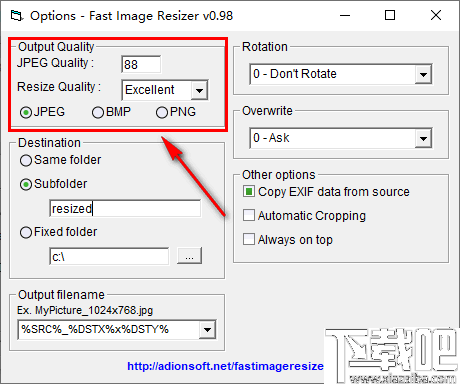This screenshot has height=384, width=460.
Task: Click the JPEG Quality input field
Action: pyautogui.click(x=141, y=64)
